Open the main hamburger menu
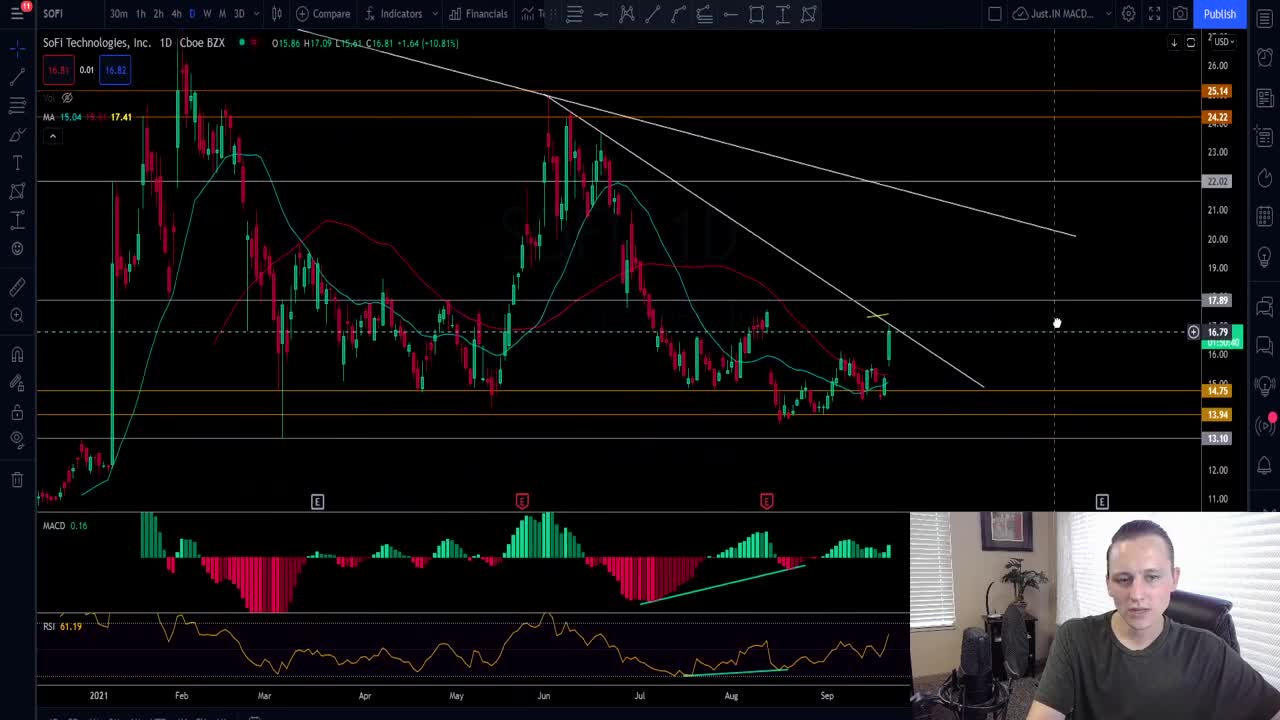1280x720 pixels. click(x=17, y=13)
